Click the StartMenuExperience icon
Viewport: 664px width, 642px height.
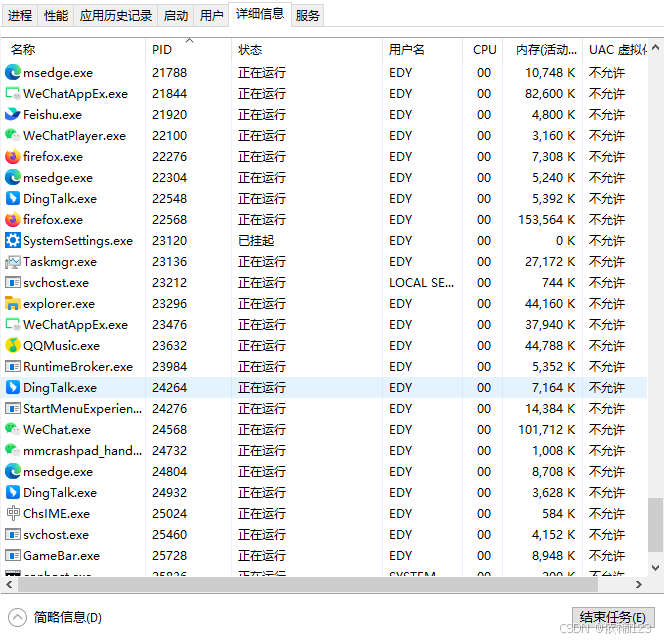13,409
